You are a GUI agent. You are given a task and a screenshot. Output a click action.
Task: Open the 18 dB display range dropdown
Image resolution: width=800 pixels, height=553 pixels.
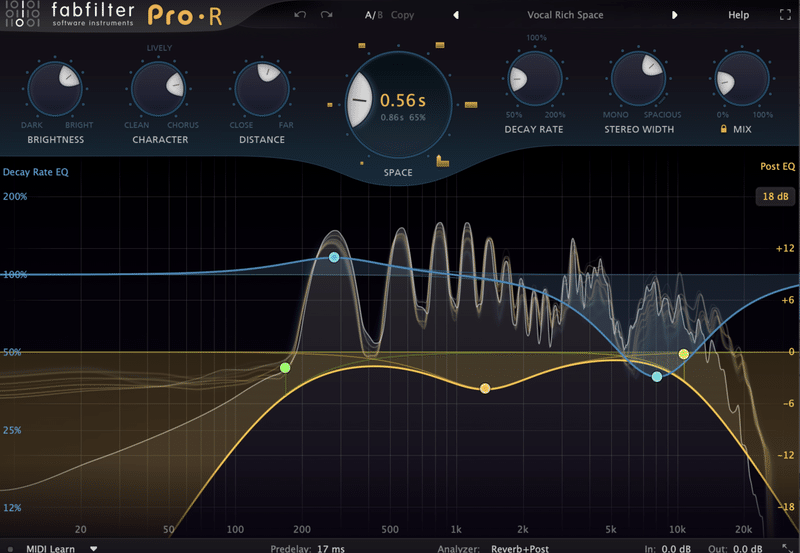(776, 196)
